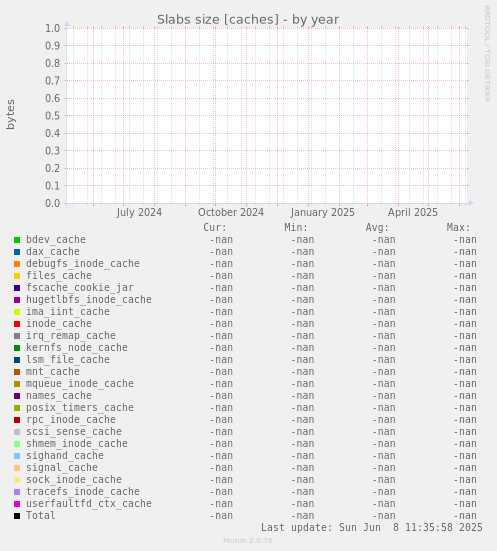Screen dimensions: 497x551
Task: Click the 'October 2024' x-axis label
Action: 231,212
